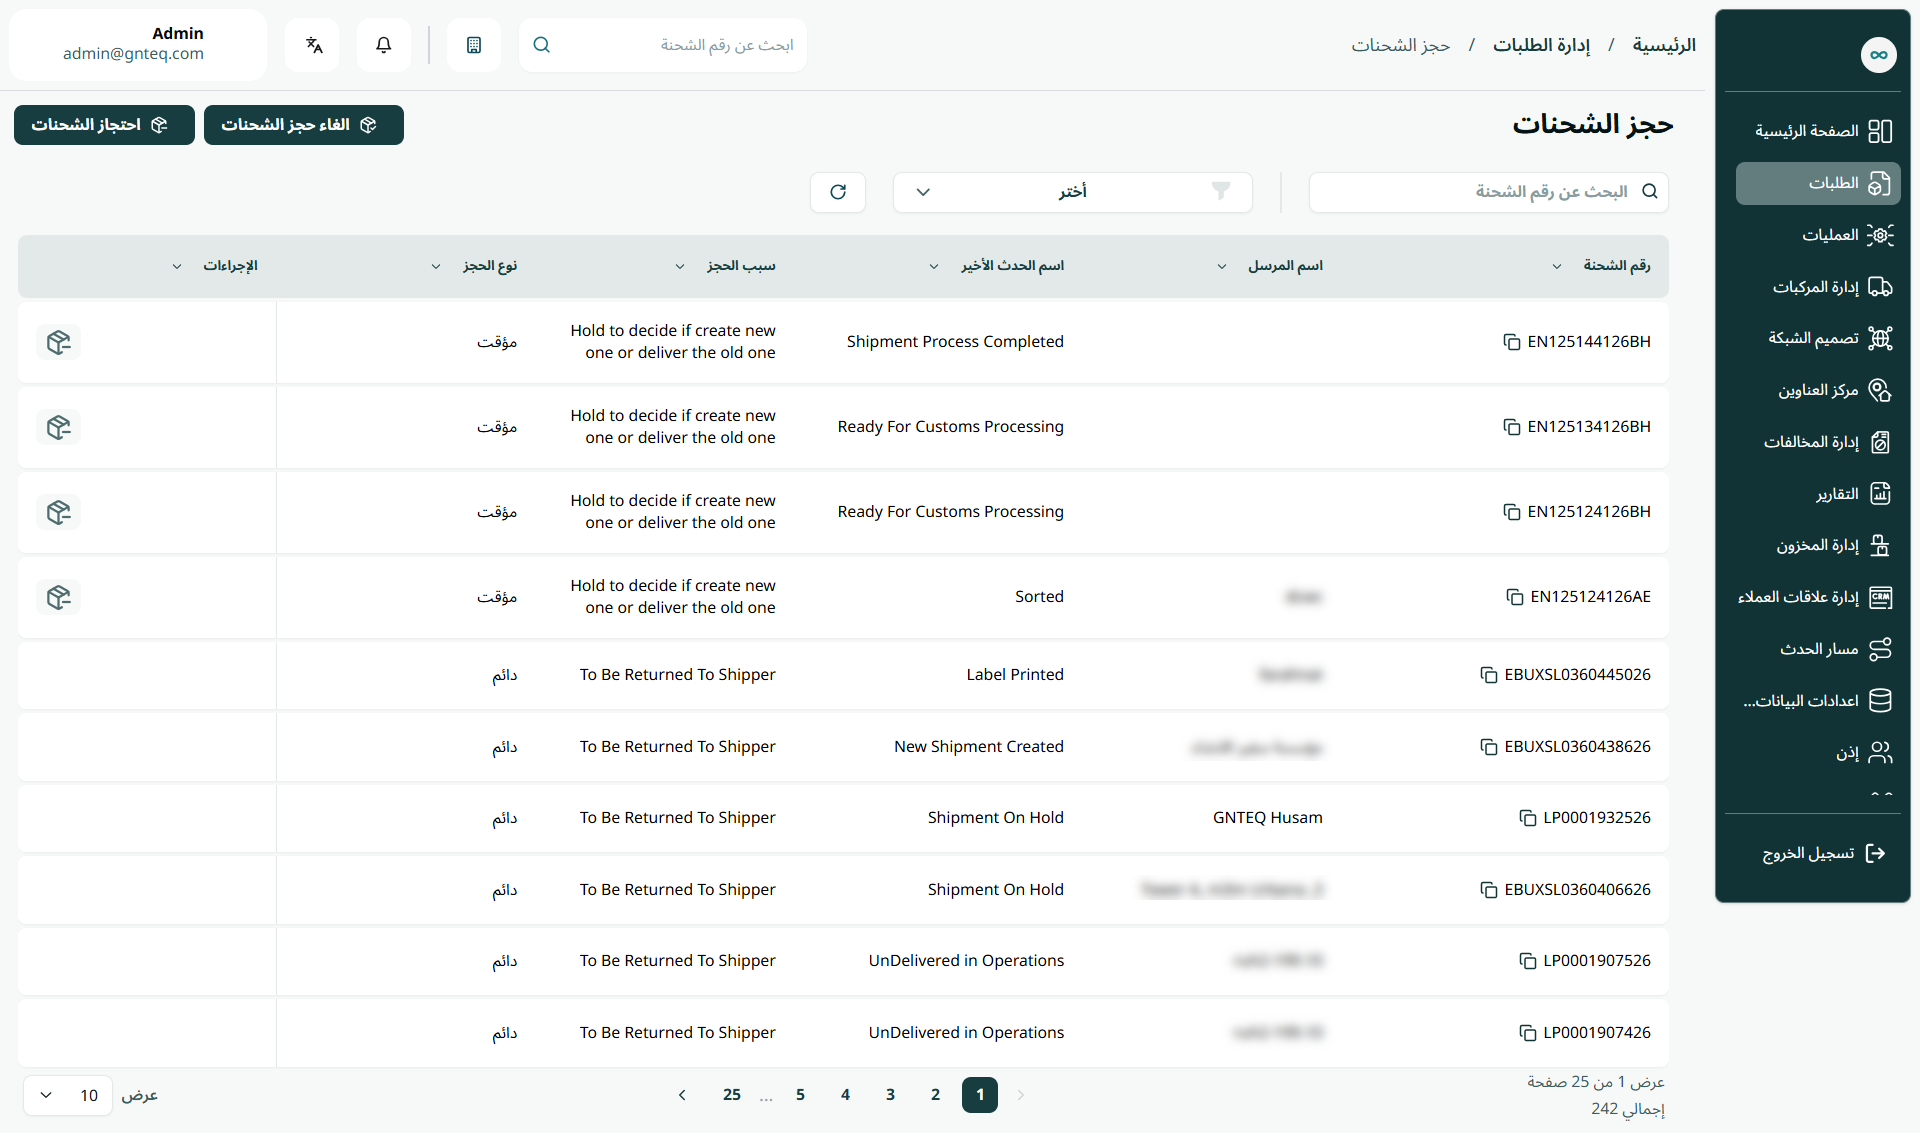This screenshot has width=1920, height=1133.
Task: Open اسم الحدث الأخير column chevron
Action: click(x=934, y=266)
